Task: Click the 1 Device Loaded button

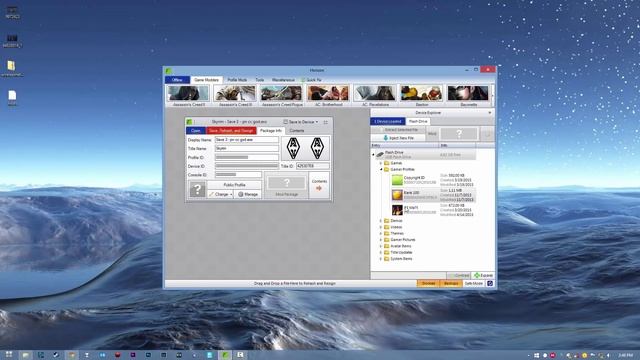Action: (x=388, y=122)
